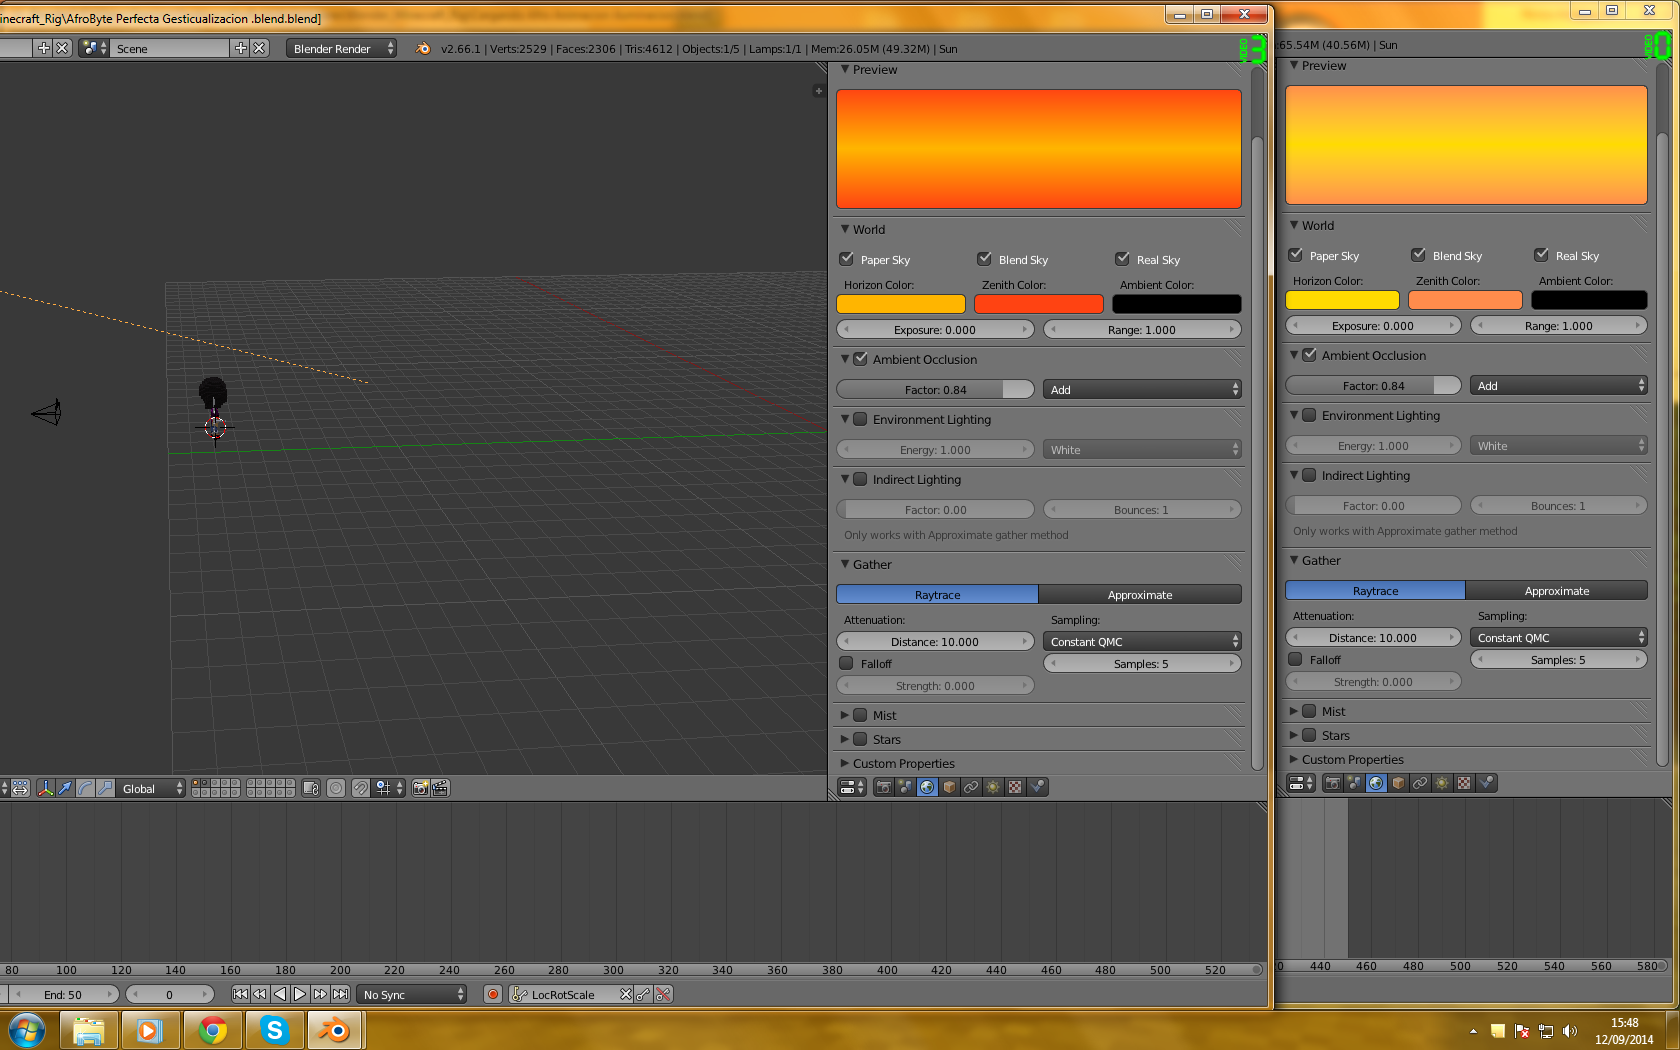Select the Approximate gather tab in left window
The image size is (1680, 1050).
click(x=1140, y=595)
